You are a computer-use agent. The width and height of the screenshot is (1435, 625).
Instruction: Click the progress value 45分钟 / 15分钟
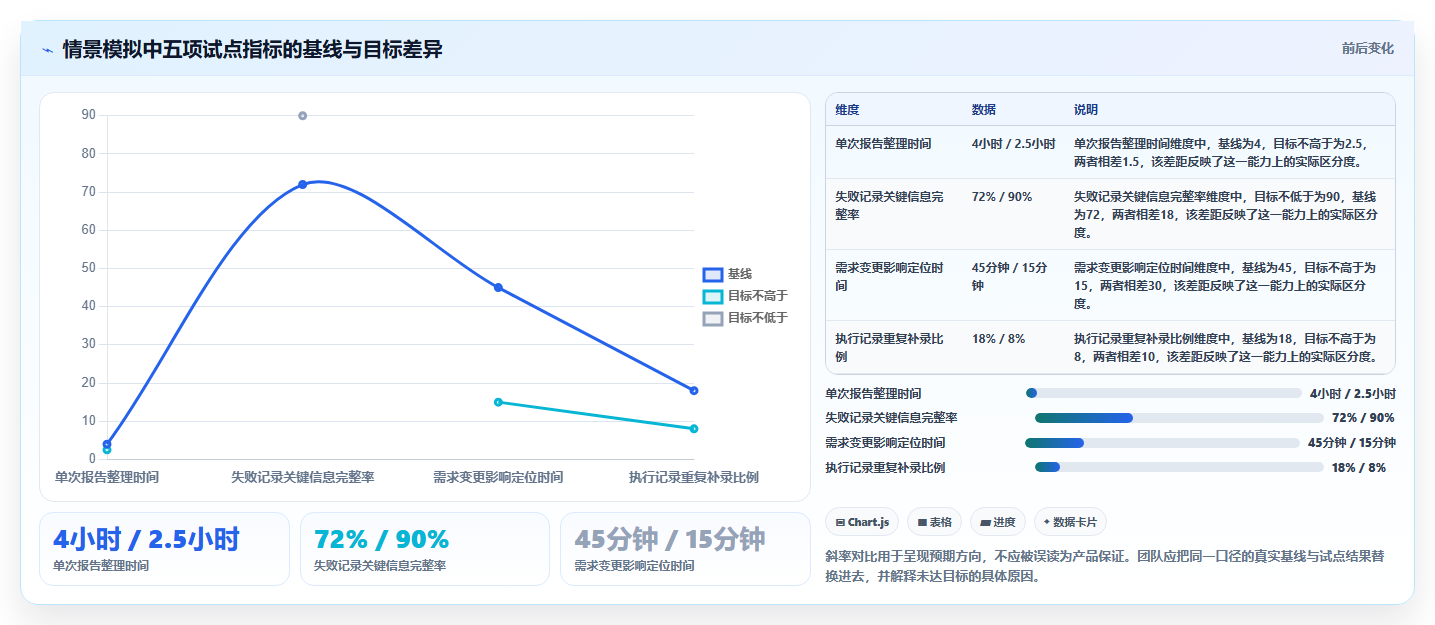pyautogui.click(x=1352, y=443)
